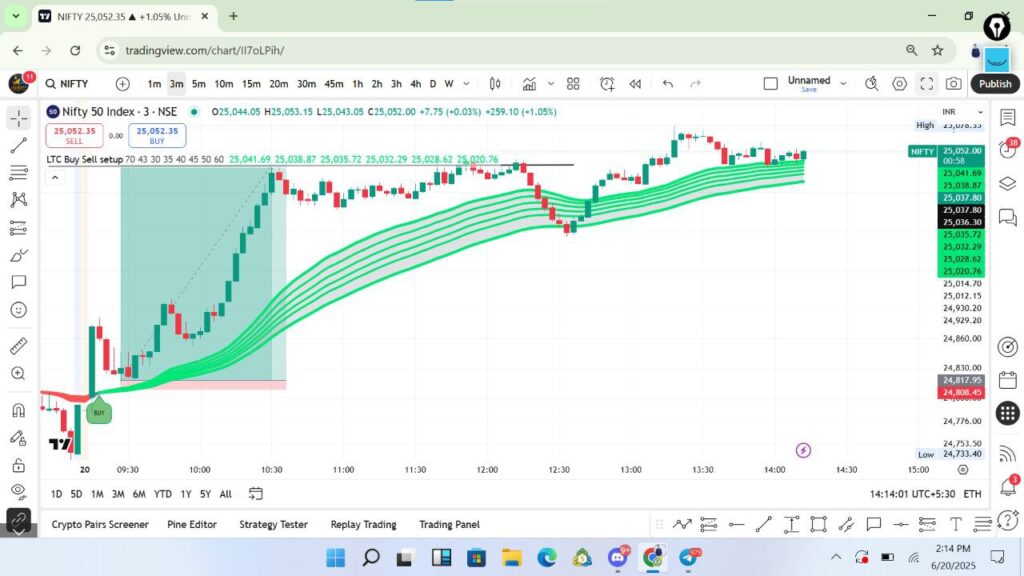Add a symbol to compare

tap(122, 84)
